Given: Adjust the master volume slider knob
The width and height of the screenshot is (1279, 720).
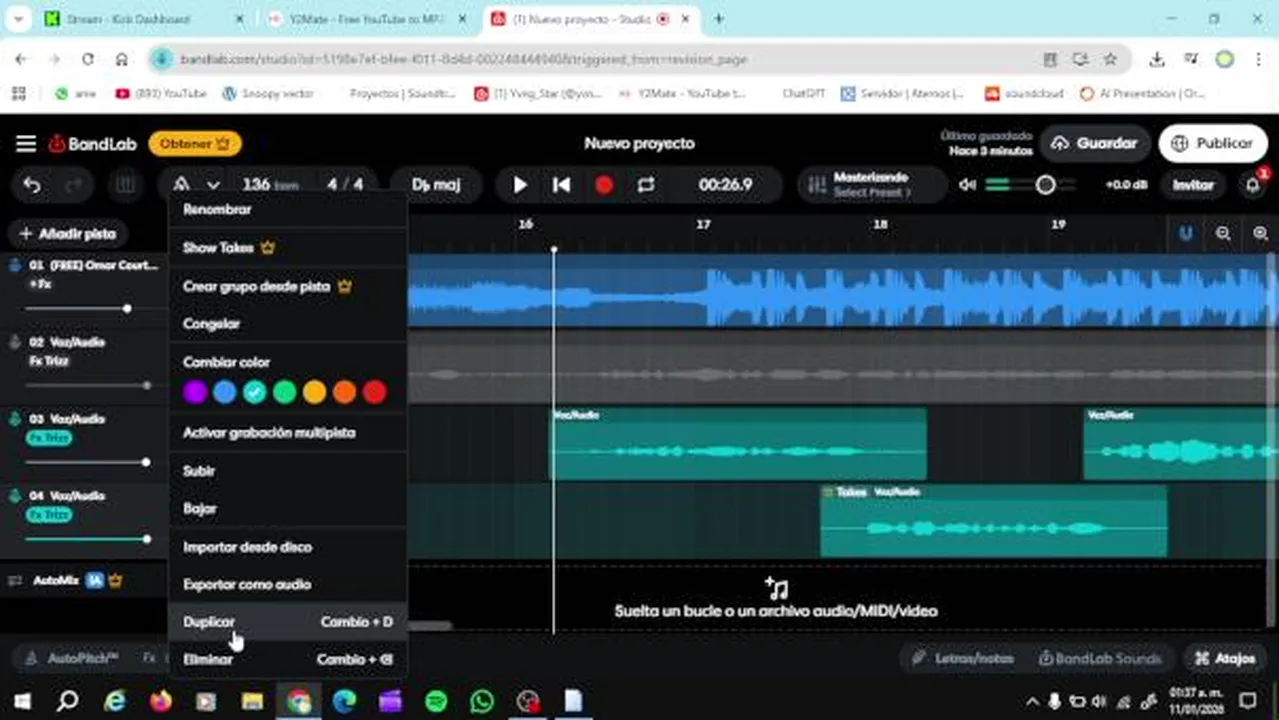Looking at the screenshot, I should click(x=1045, y=185).
